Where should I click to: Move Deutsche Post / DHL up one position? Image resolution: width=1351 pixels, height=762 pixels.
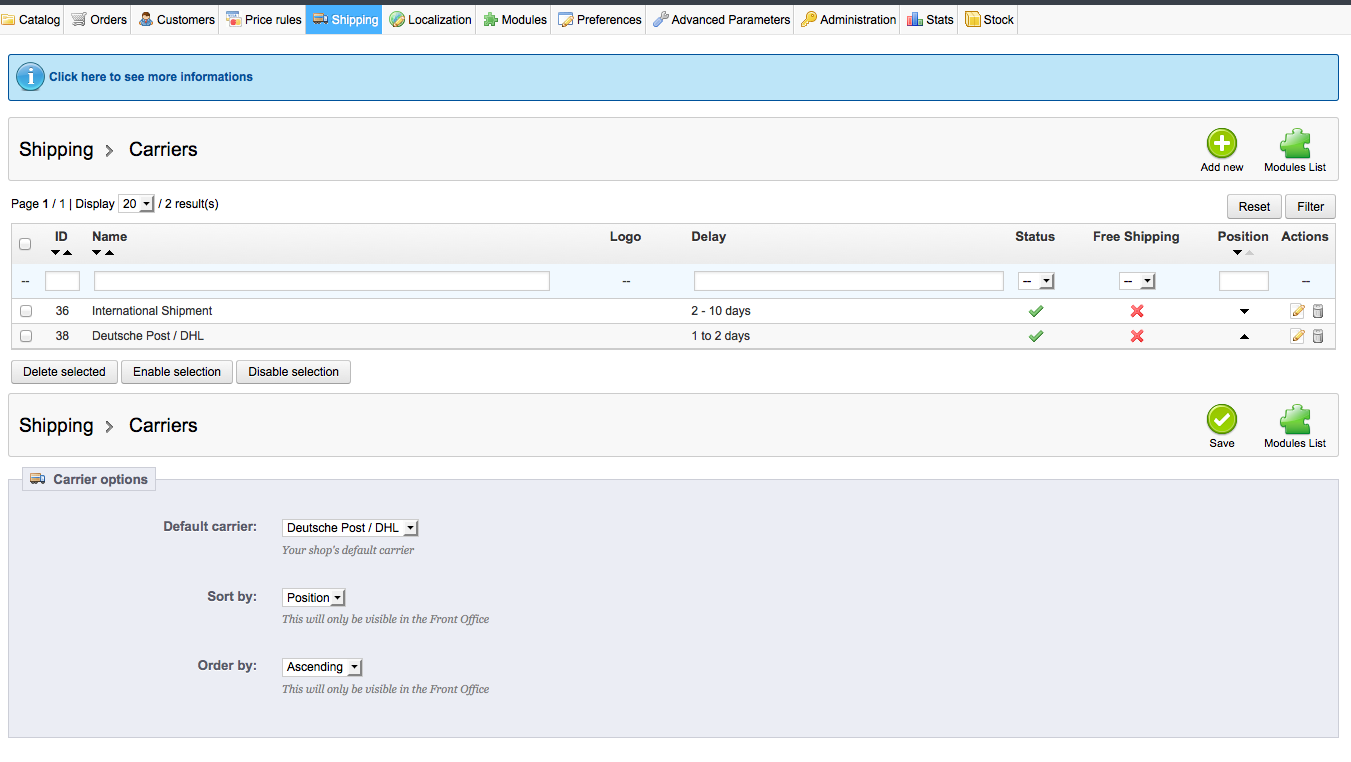click(x=1244, y=337)
